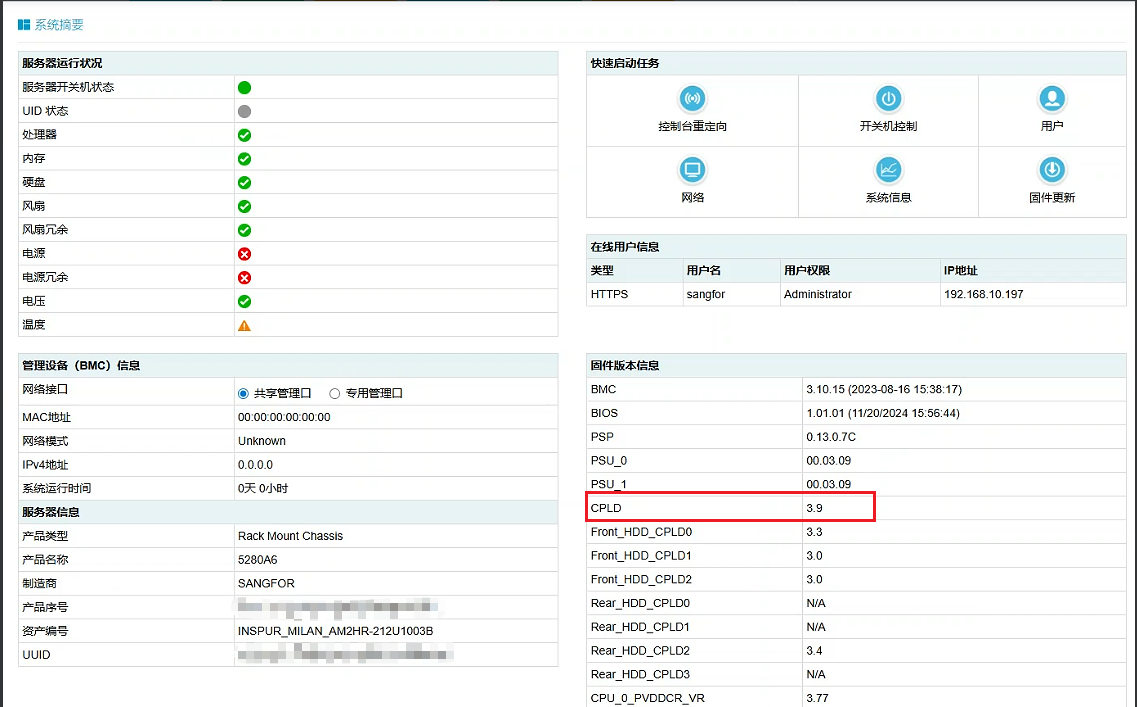Click the CPLD version value 3.9
The width and height of the screenshot is (1137, 707).
pos(814,509)
